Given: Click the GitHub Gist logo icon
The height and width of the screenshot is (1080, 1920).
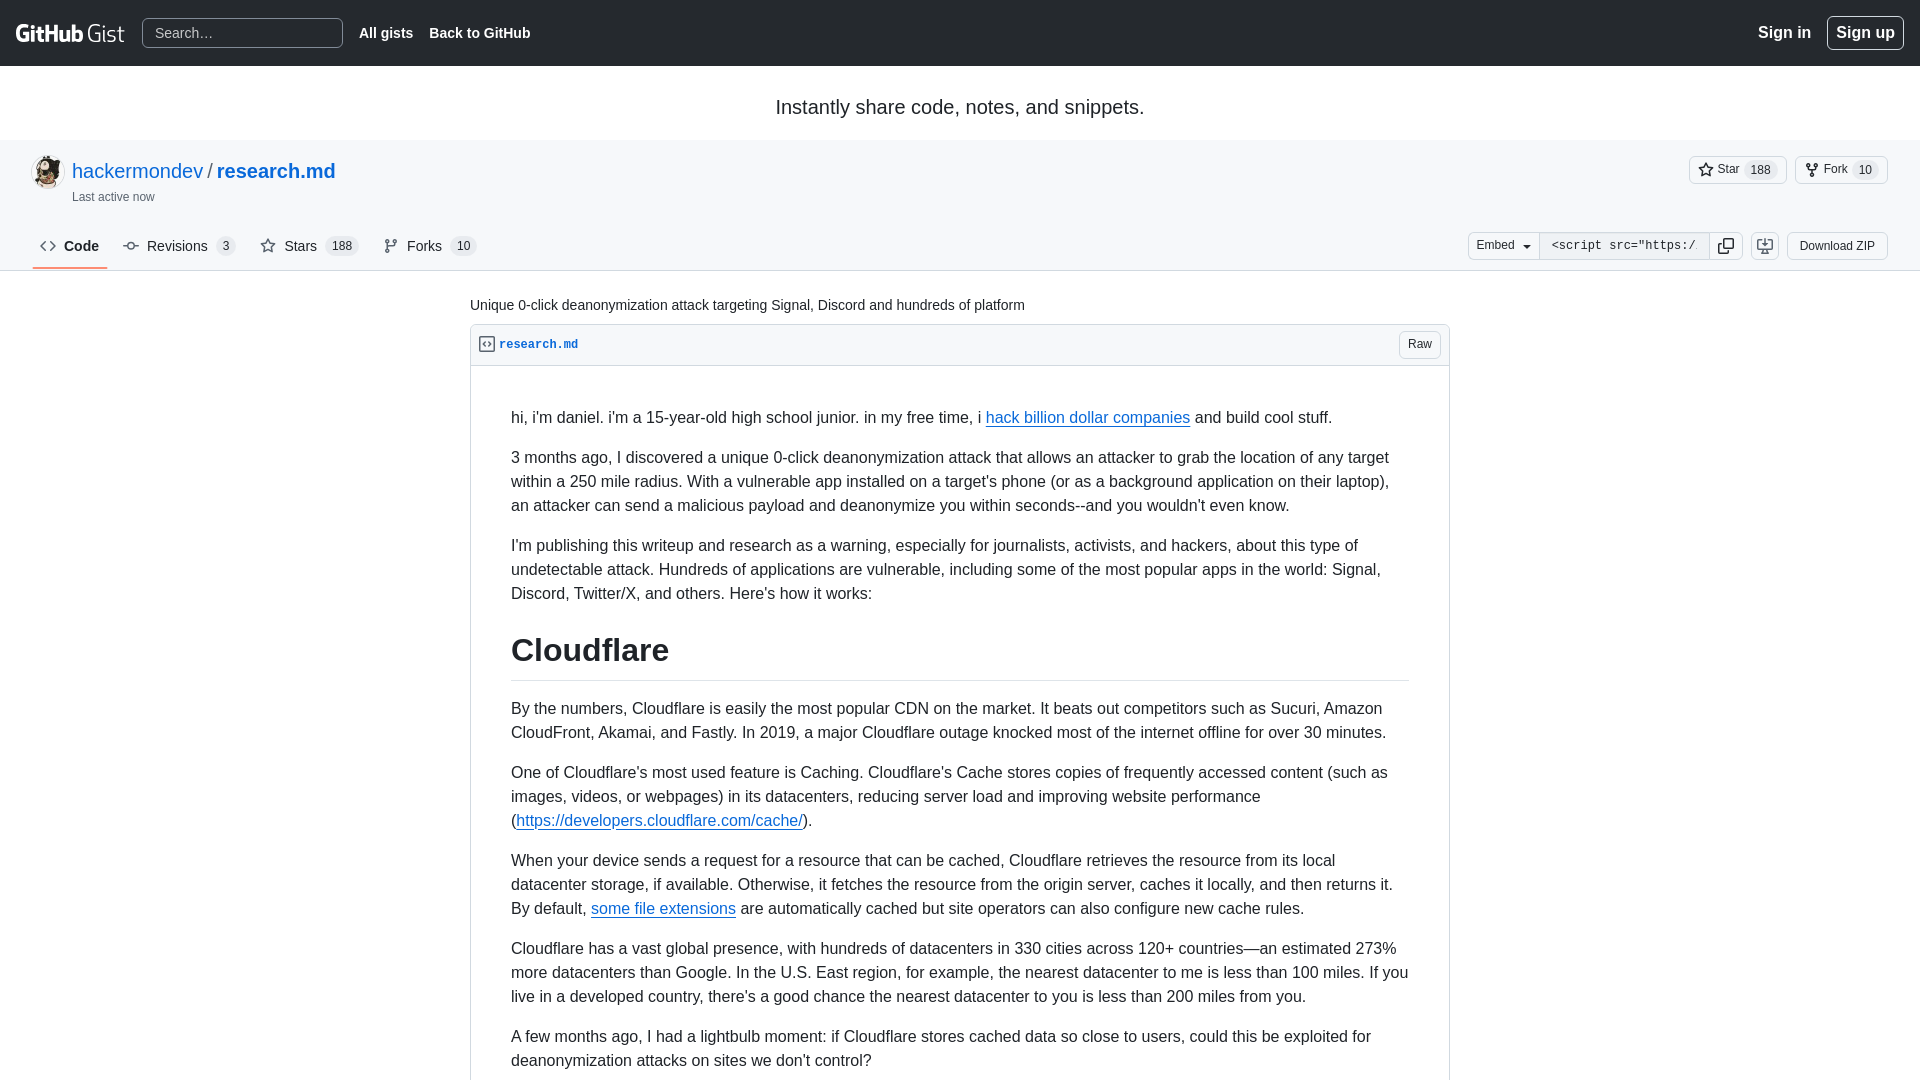Looking at the screenshot, I should (70, 33).
